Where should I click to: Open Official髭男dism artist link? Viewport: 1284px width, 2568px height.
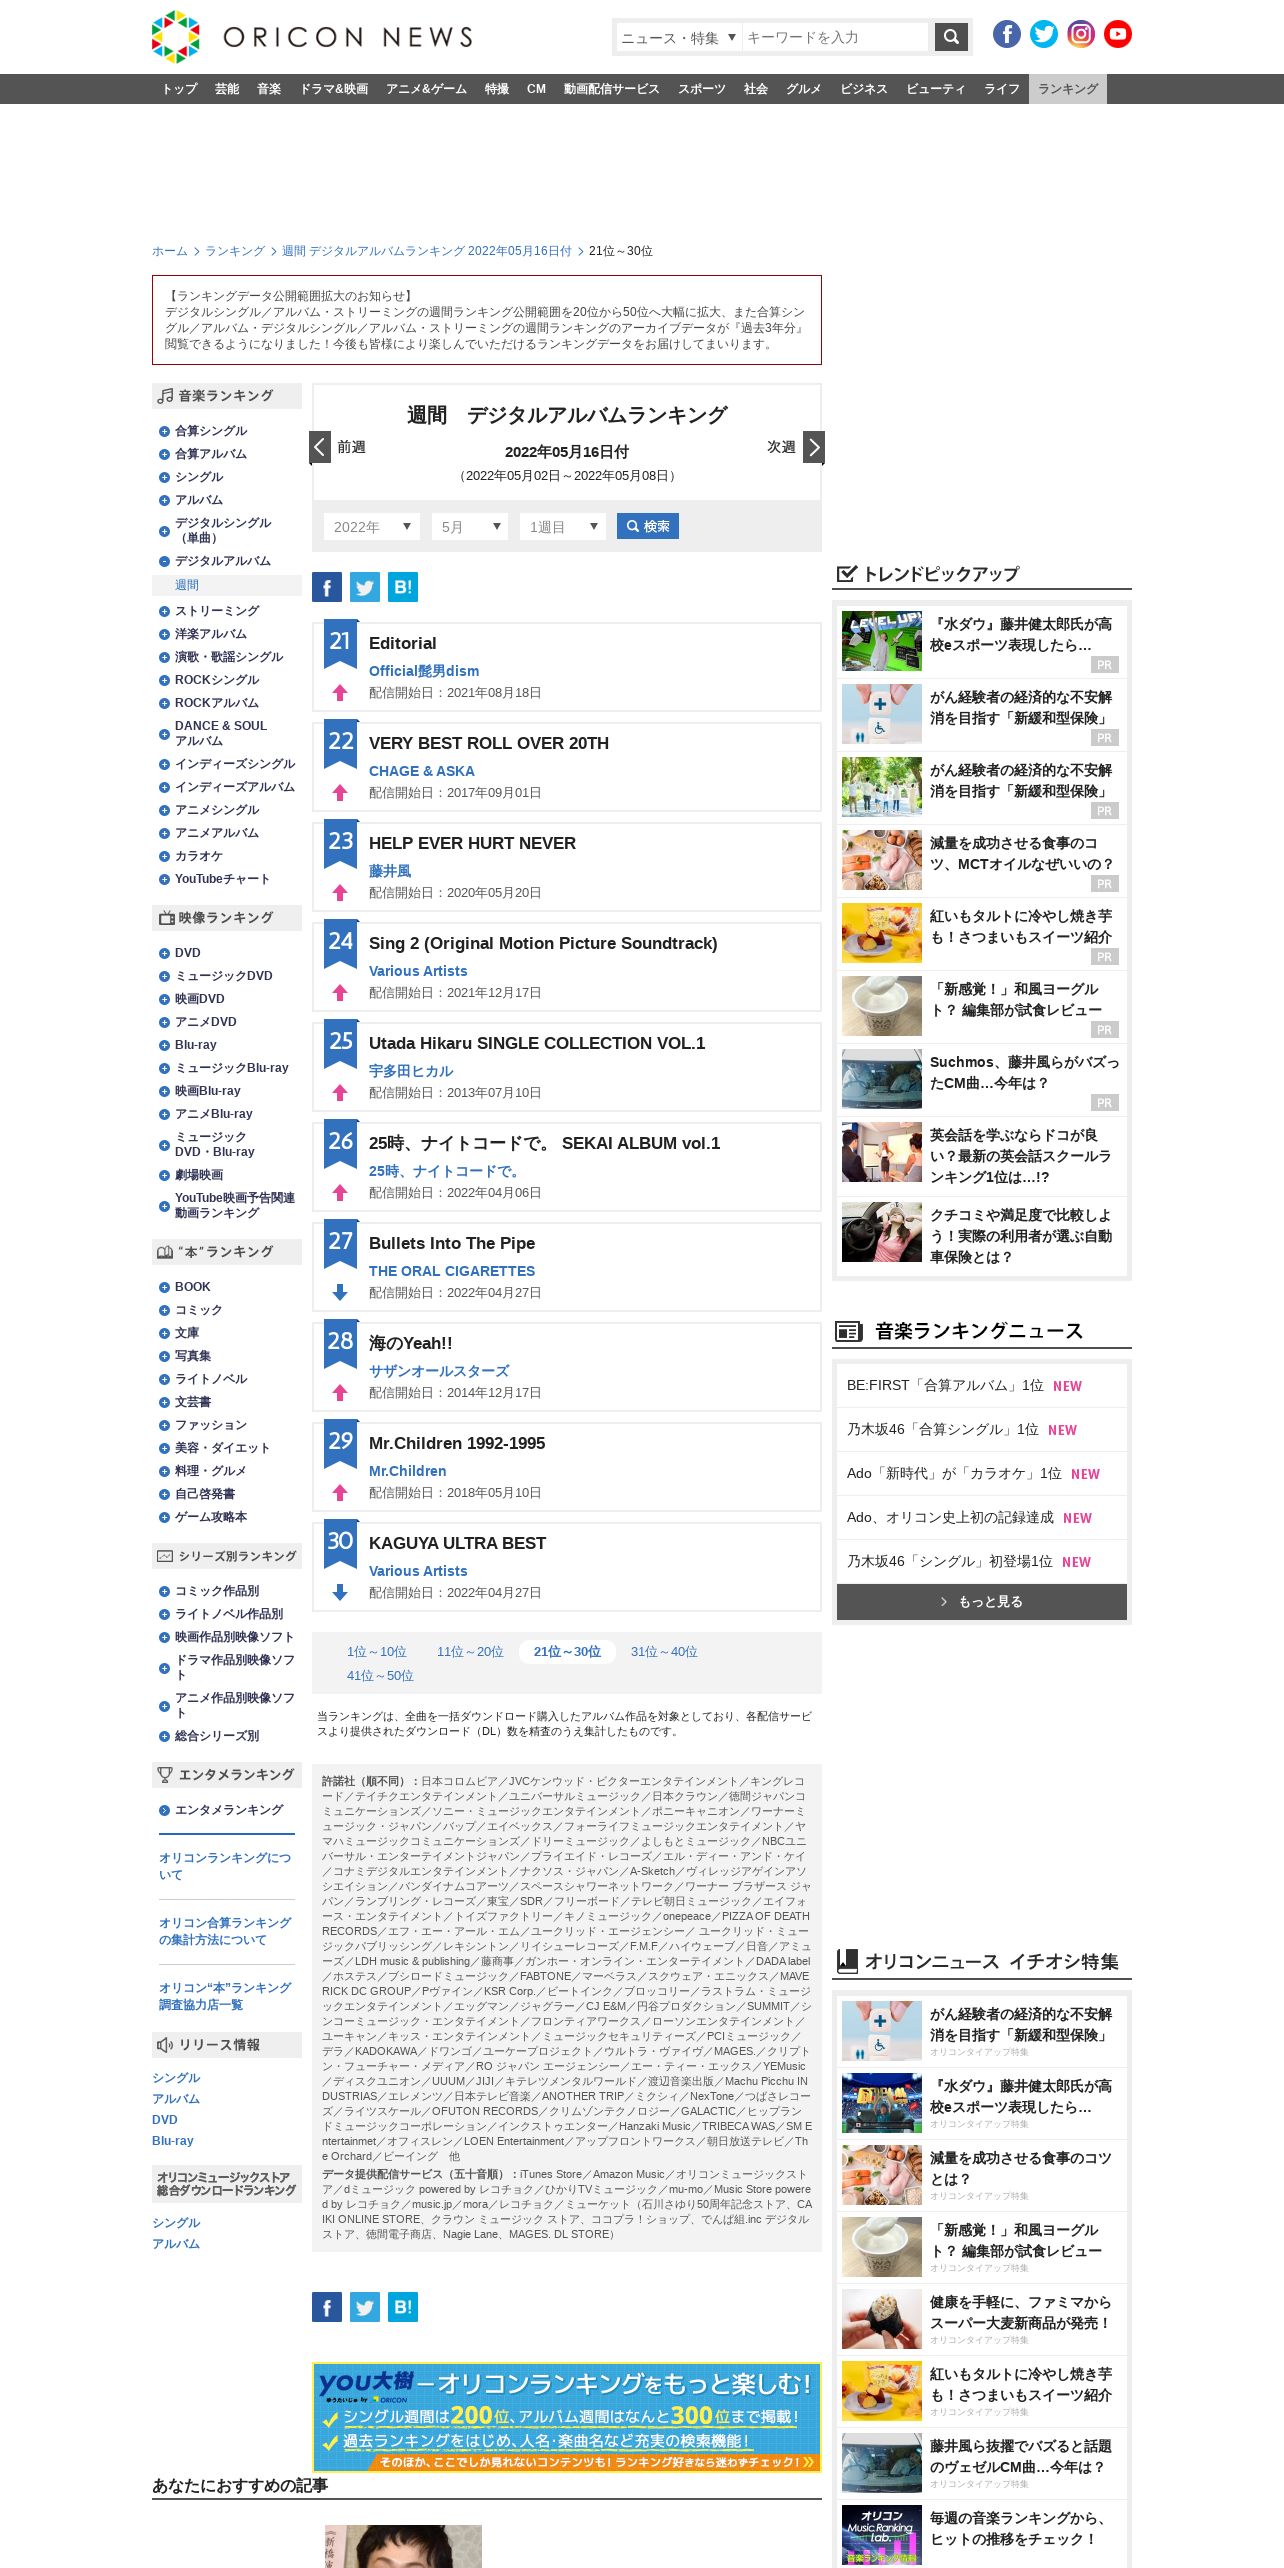(x=424, y=671)
